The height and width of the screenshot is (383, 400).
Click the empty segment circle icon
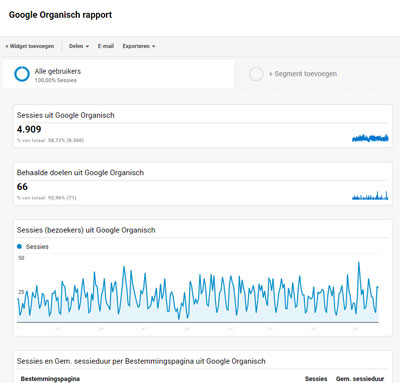pos(256,74)
